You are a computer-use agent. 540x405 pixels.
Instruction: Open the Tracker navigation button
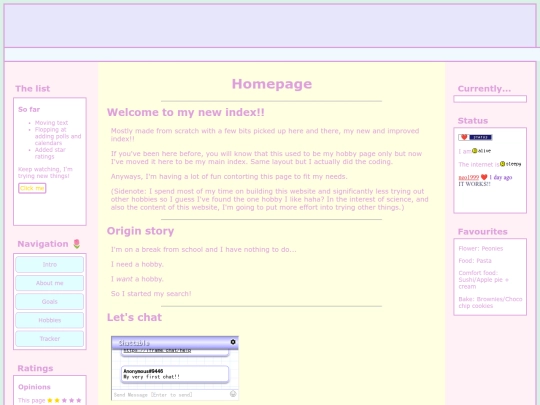pyautogui.click(x=50, y=339)
